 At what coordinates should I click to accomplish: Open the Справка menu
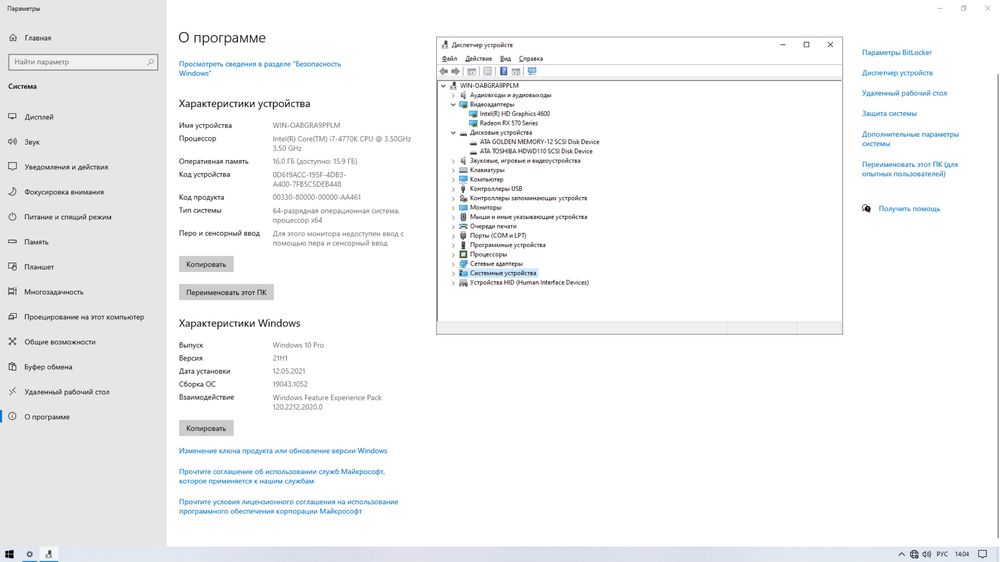click(x=531, y=59)
